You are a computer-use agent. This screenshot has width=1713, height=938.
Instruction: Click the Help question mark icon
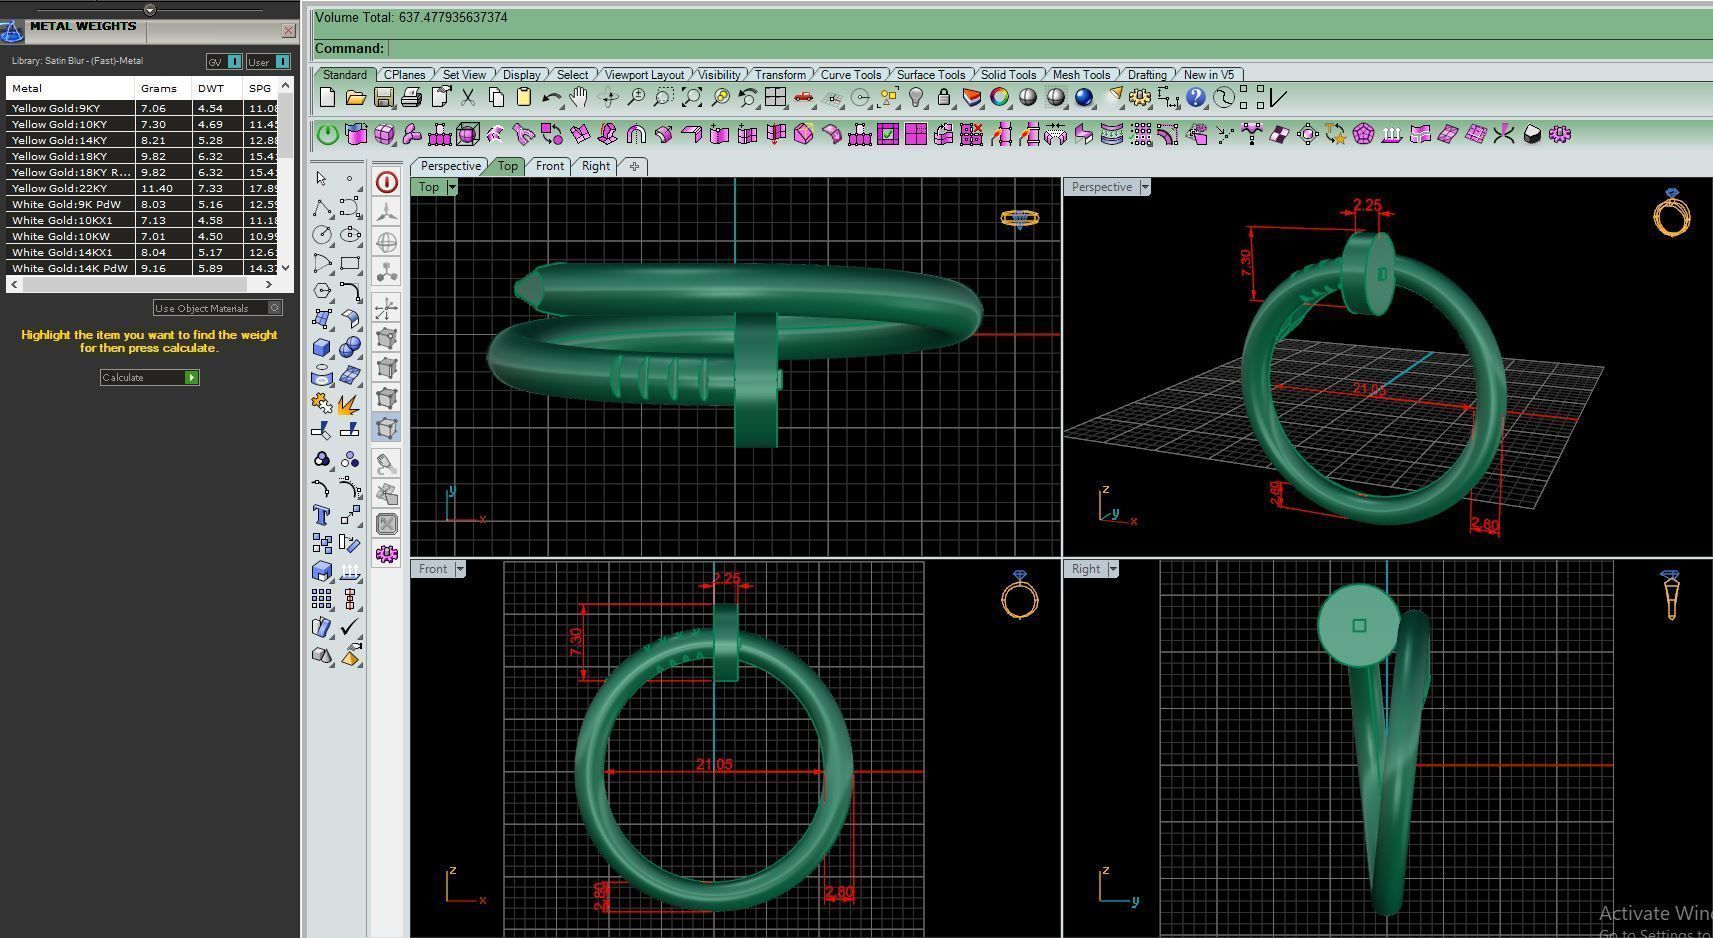[1195, 98]
